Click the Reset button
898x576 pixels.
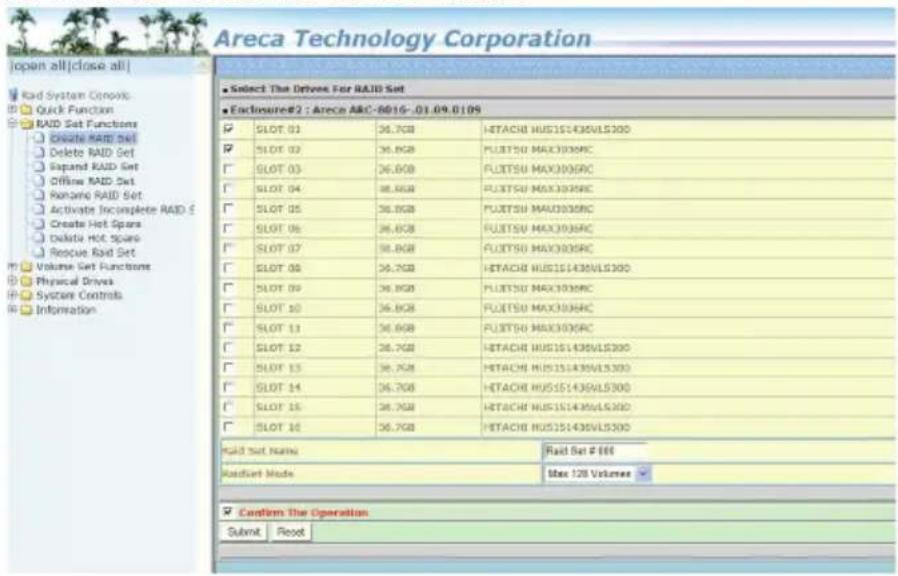[x=291, y=532]
